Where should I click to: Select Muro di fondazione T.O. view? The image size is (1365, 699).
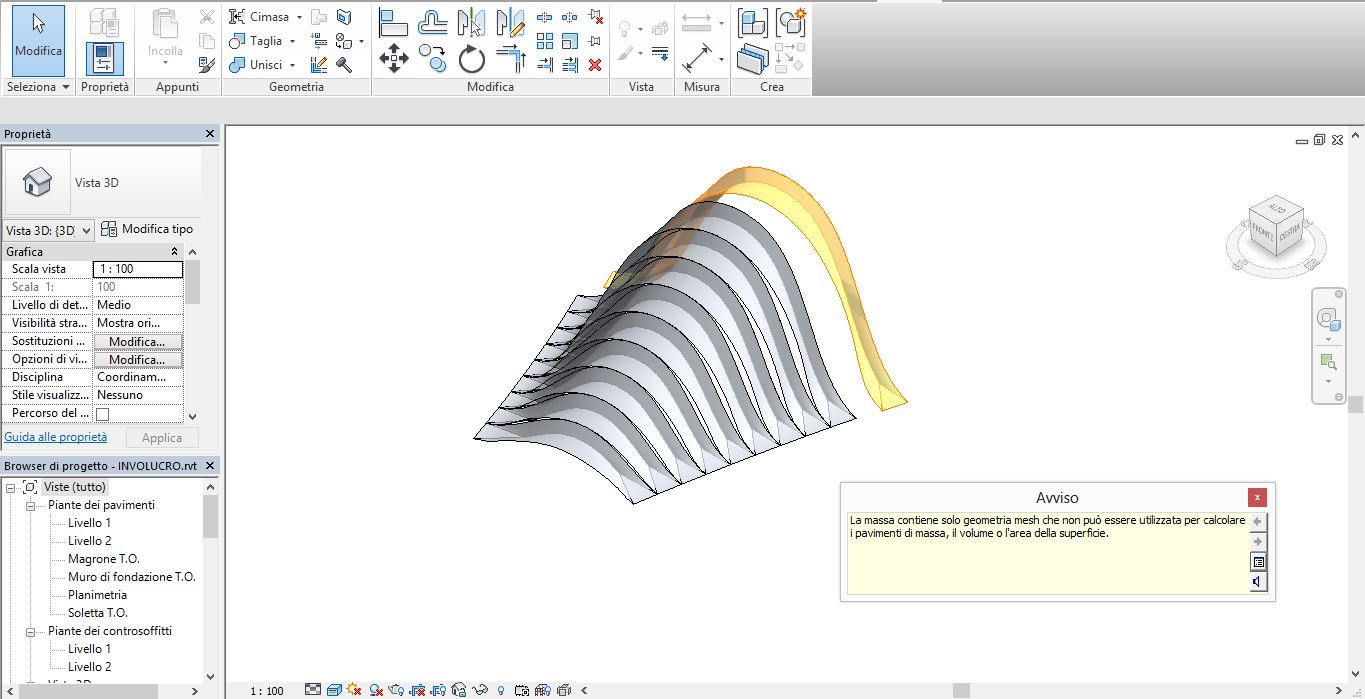point(132,577)
